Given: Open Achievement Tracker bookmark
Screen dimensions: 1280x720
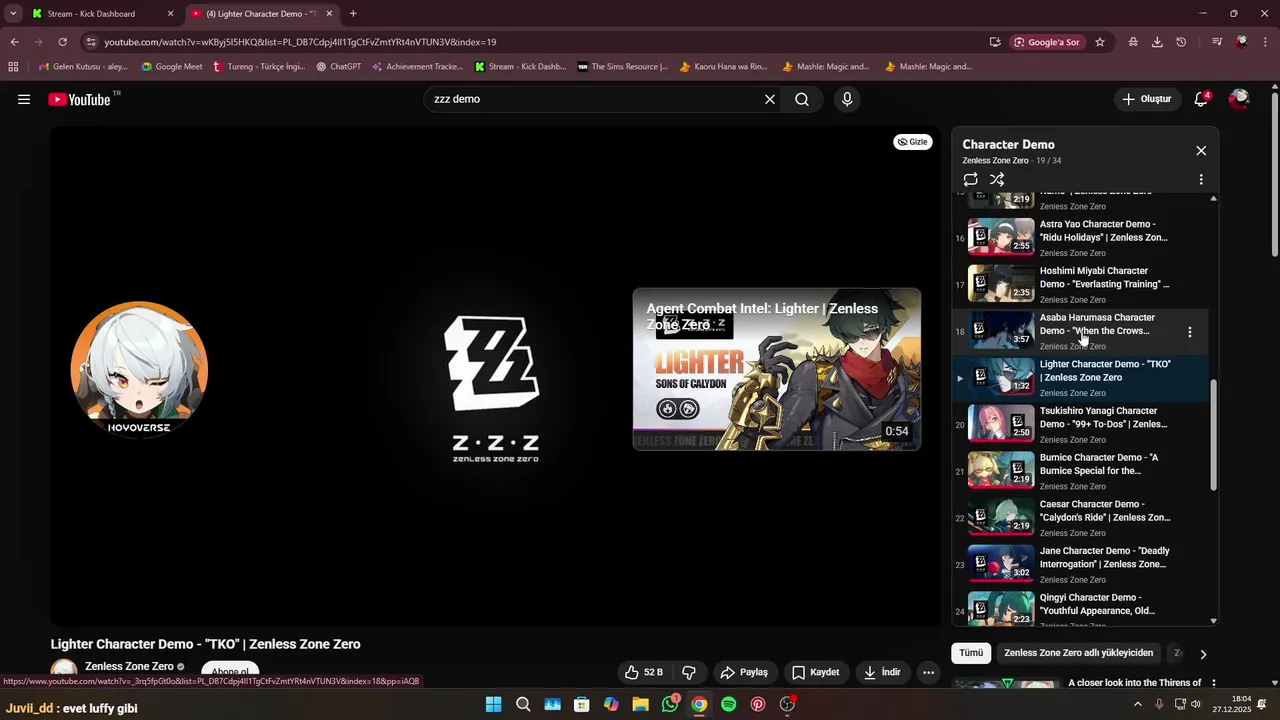Looking at the screenshot, I should (x=418, y=67).
